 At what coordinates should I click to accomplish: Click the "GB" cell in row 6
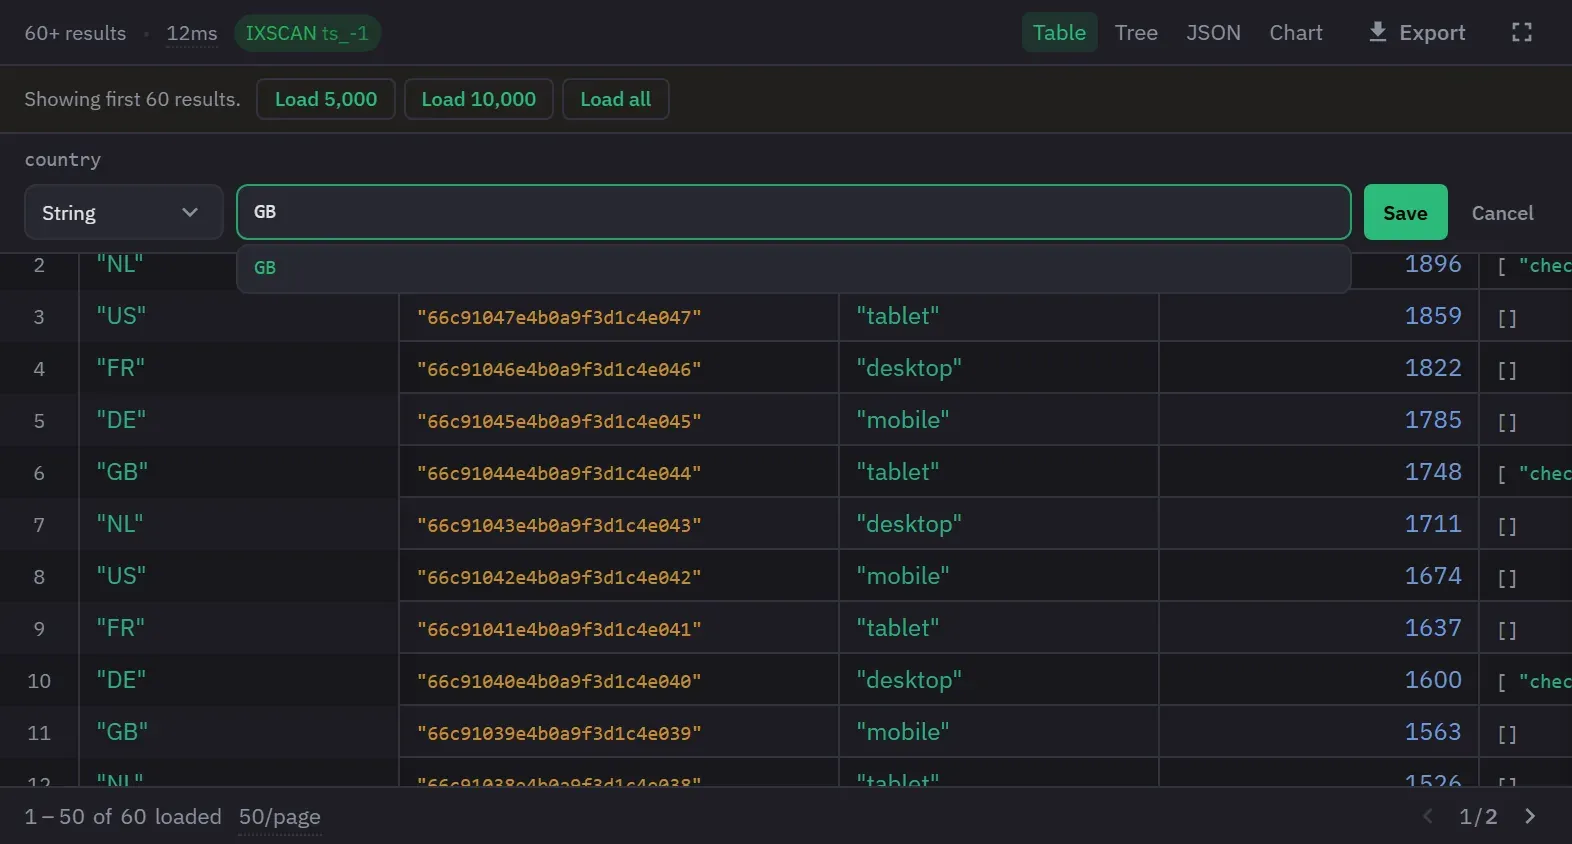coord(238,472)
